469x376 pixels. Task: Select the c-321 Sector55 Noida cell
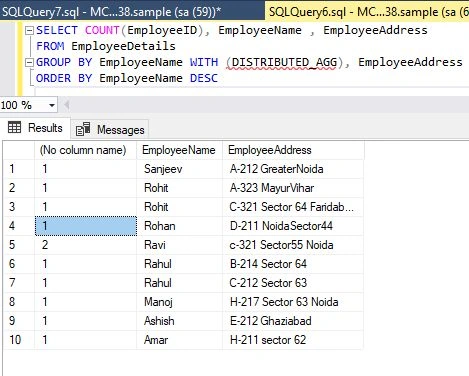click(x=293, y=245)
